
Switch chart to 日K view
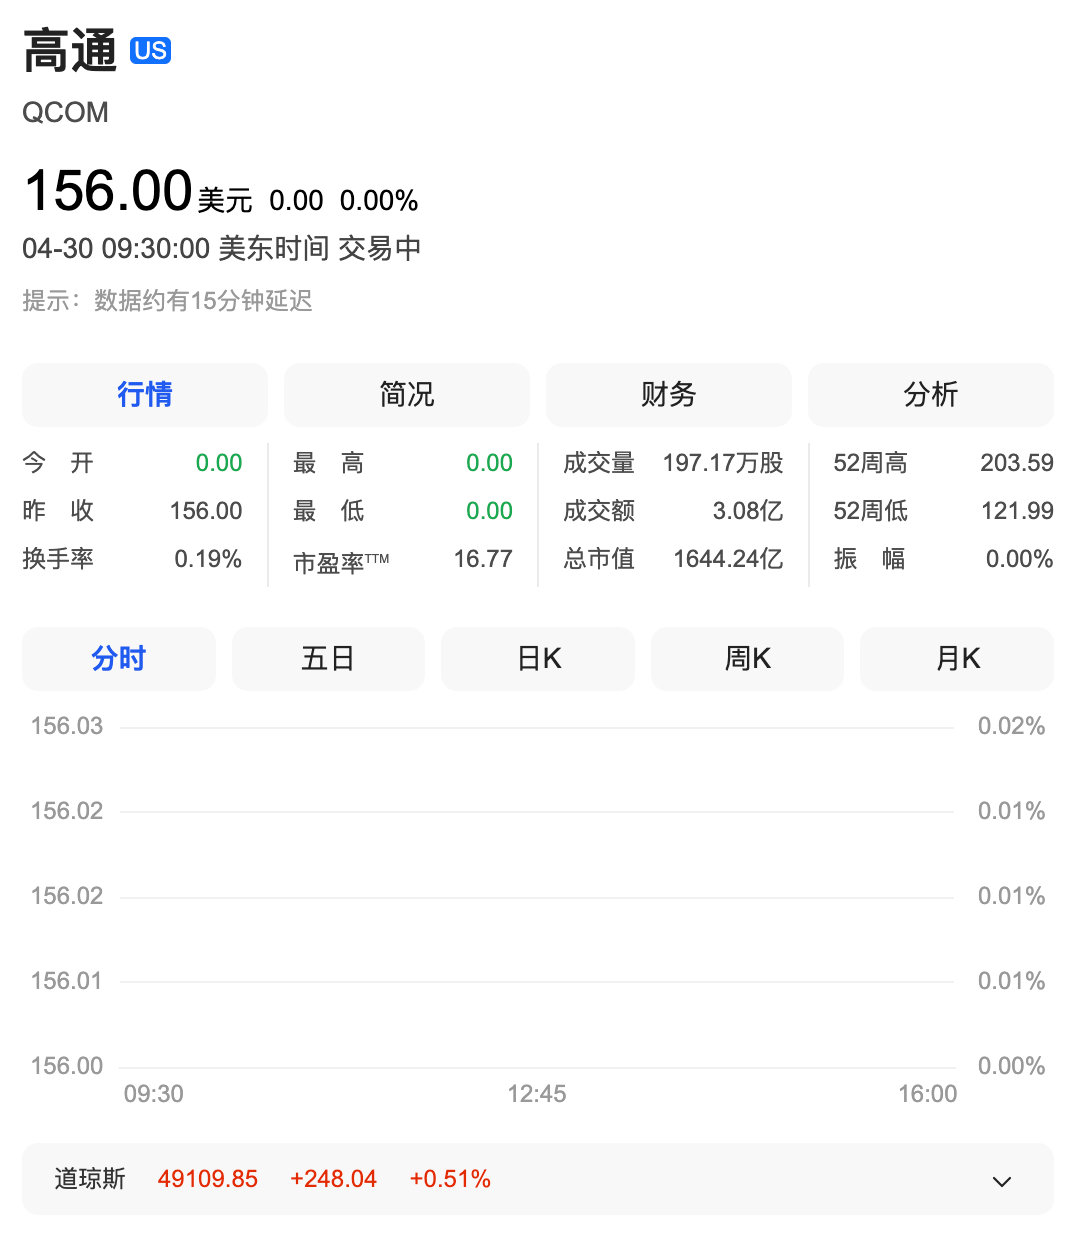(537, 659)
